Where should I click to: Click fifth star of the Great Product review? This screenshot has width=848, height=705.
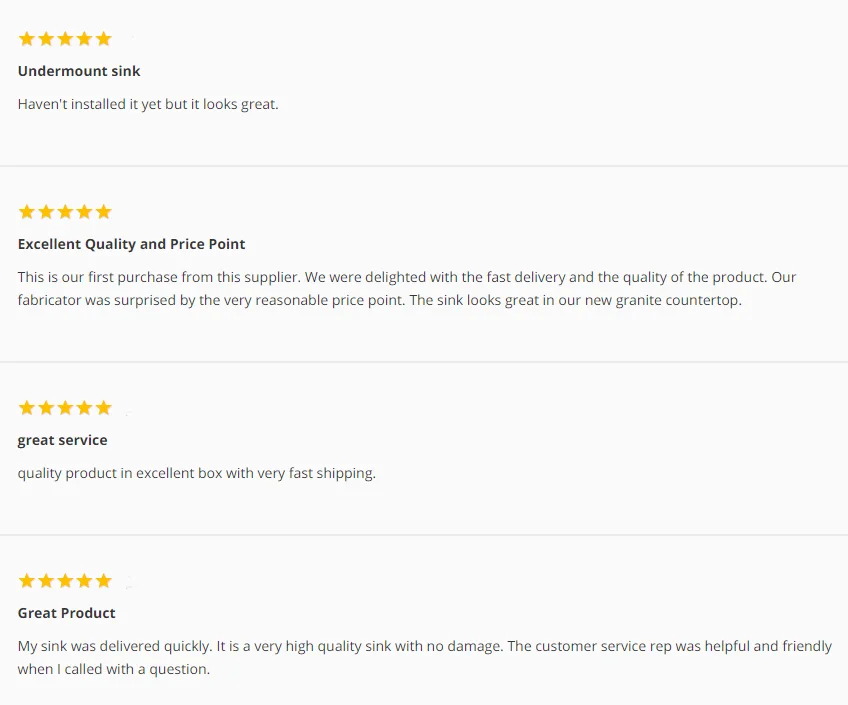pos(103,581)
